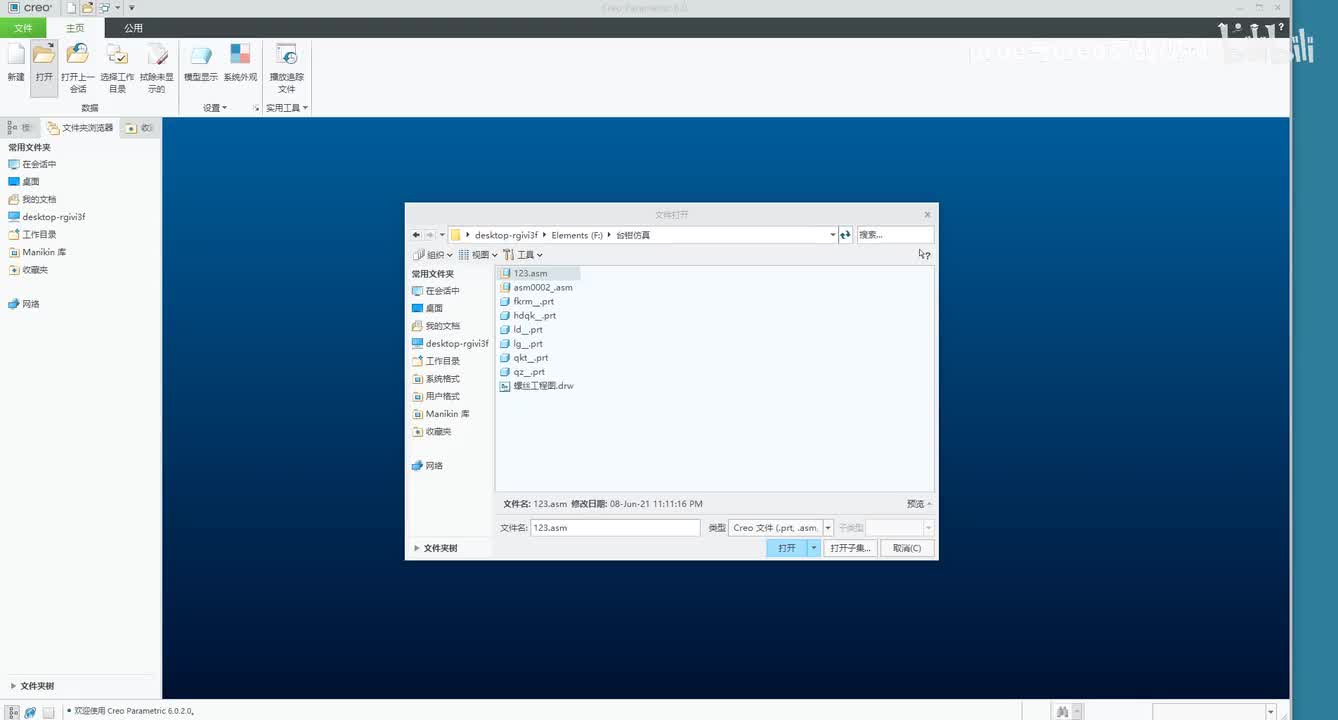Click the 打开子集... button
This screenshot has width=1338, height=720.
[x=851, y=548]
